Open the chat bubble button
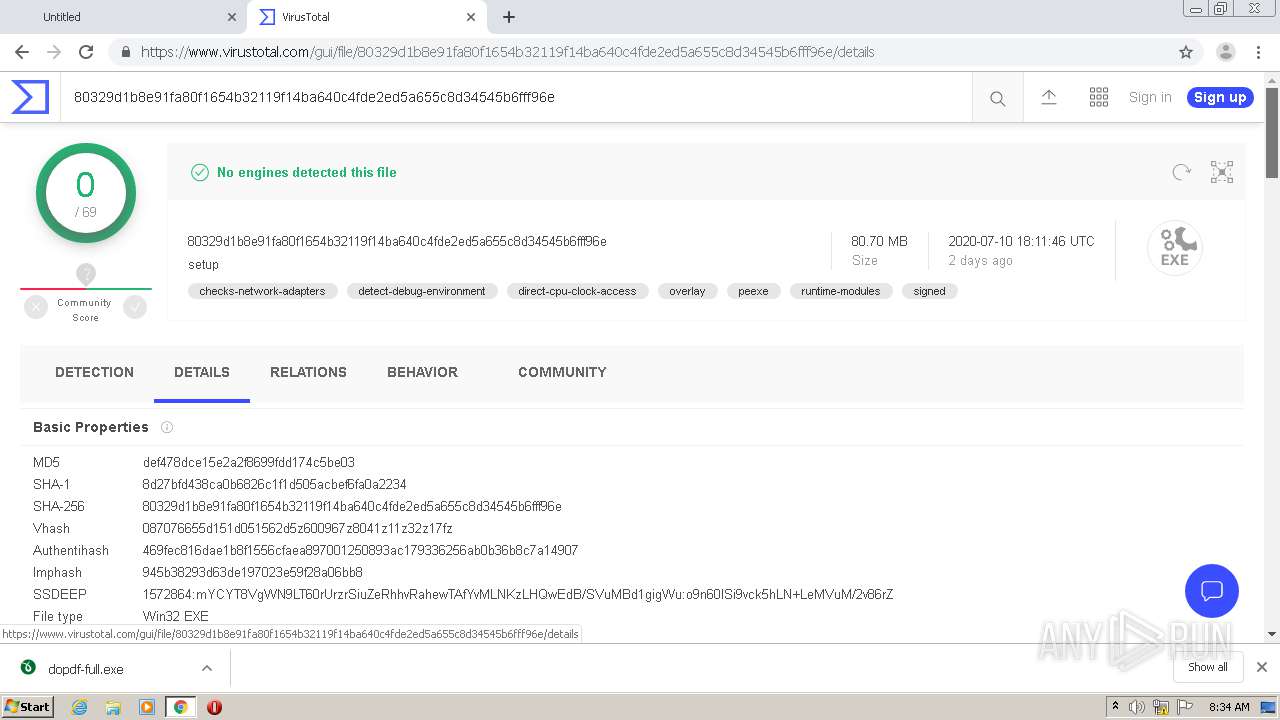The width and height of the screenshot is (1280, 720). [1212, 590]
